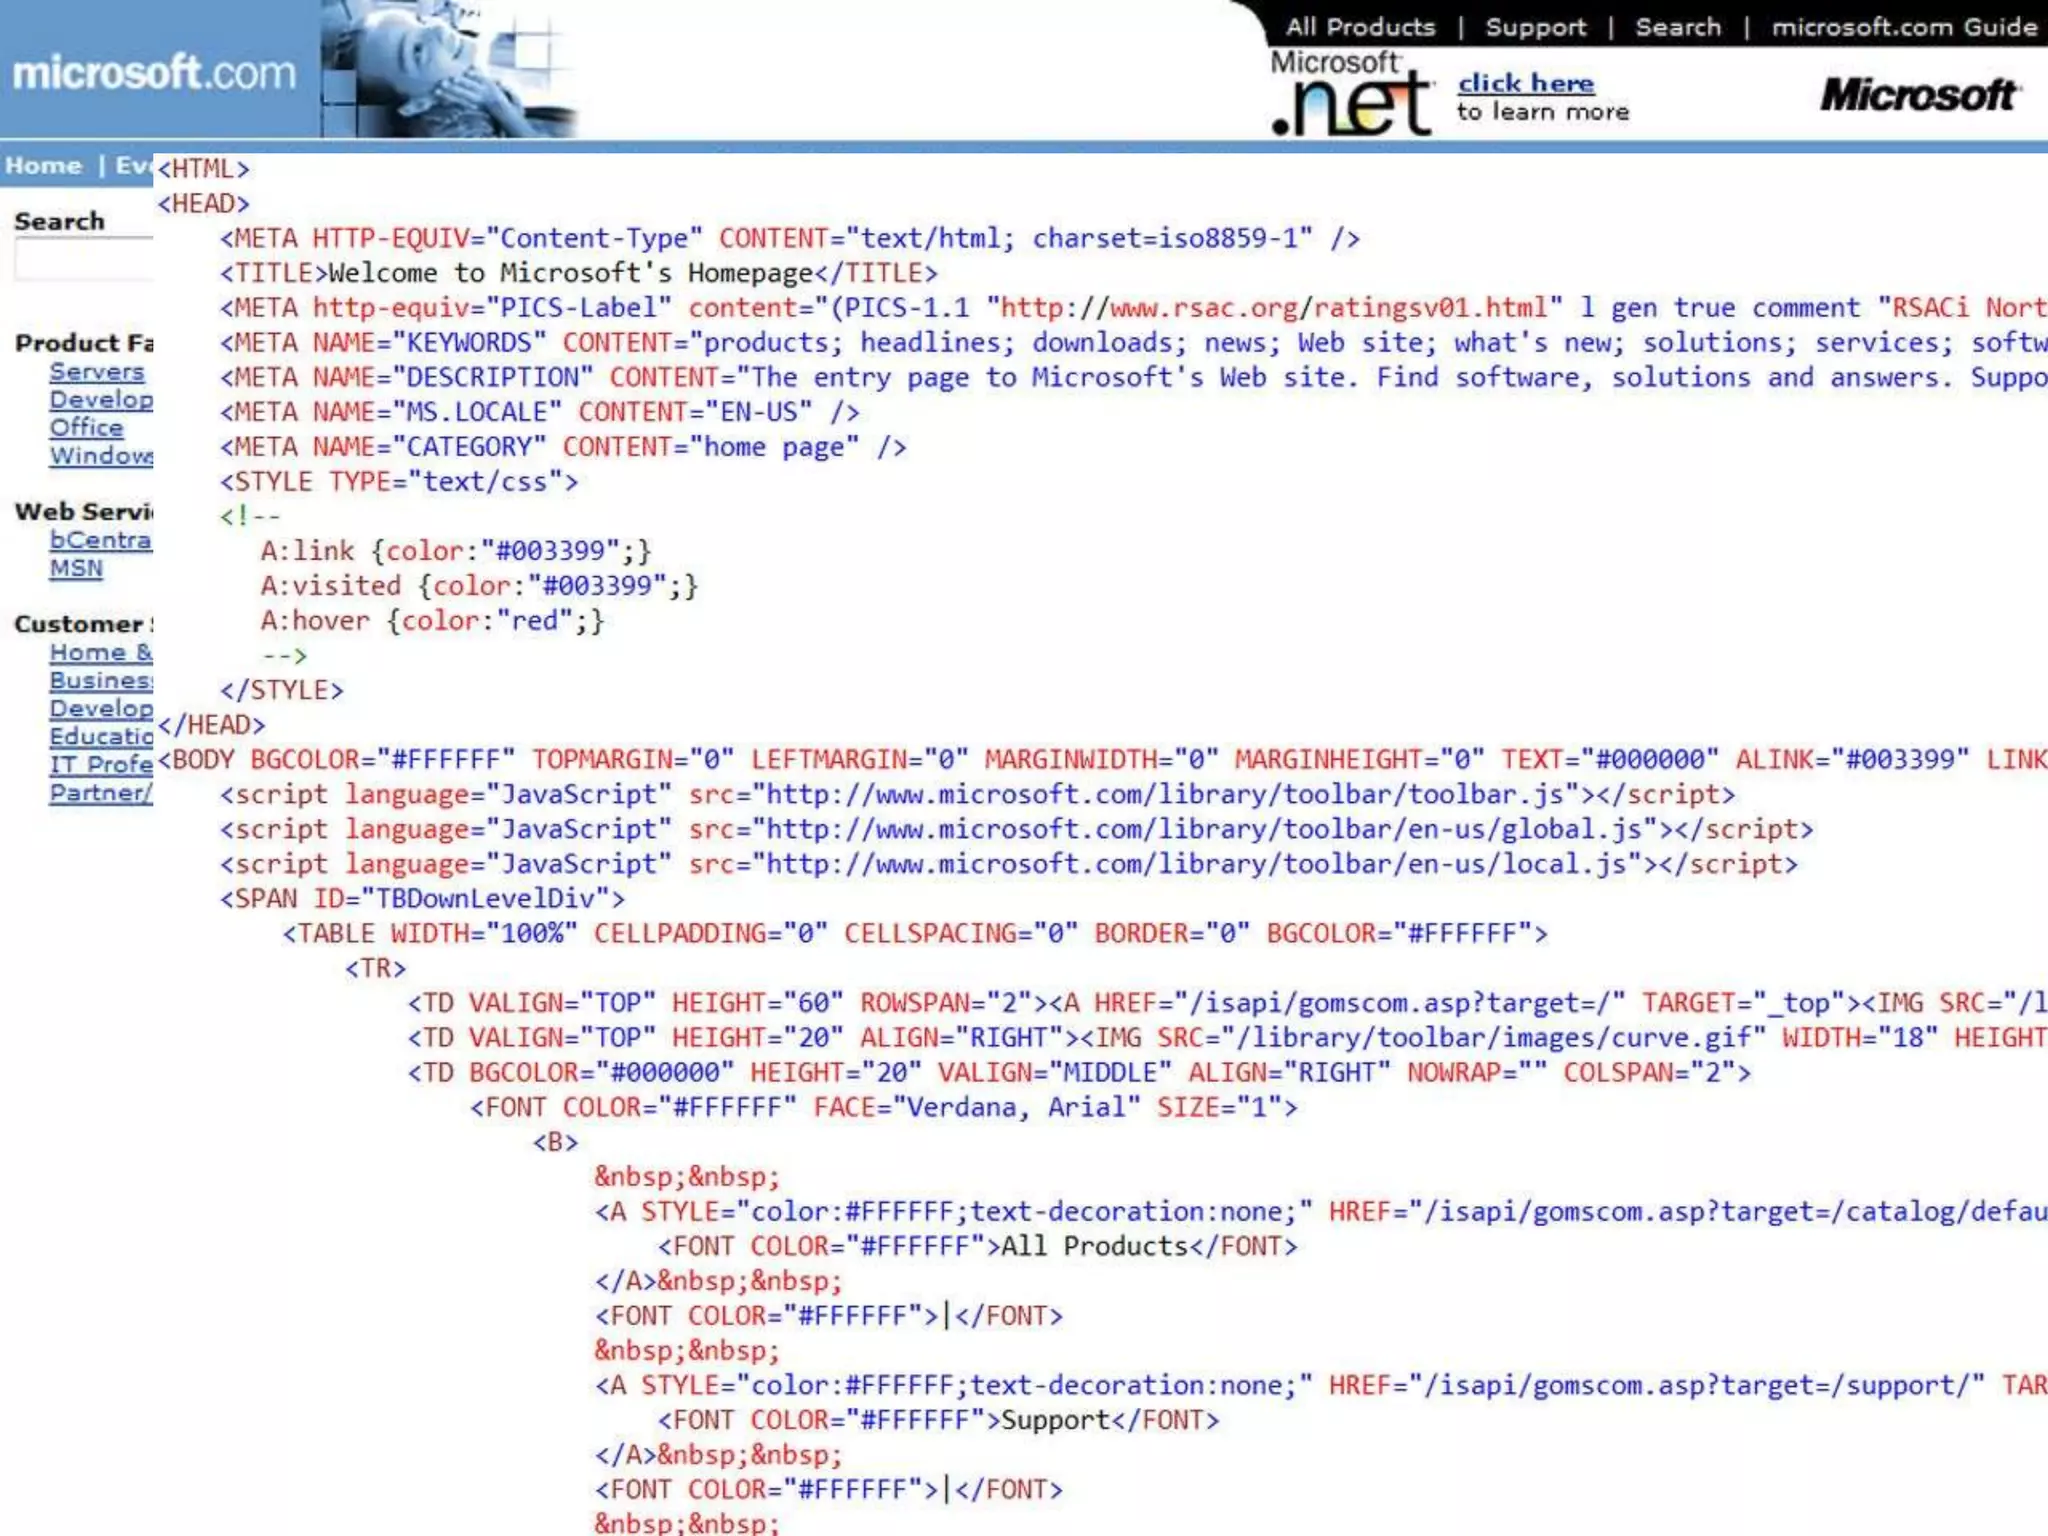Follow the 'click here' link
The image size is (2048, 1536).
click(1526, 83)
